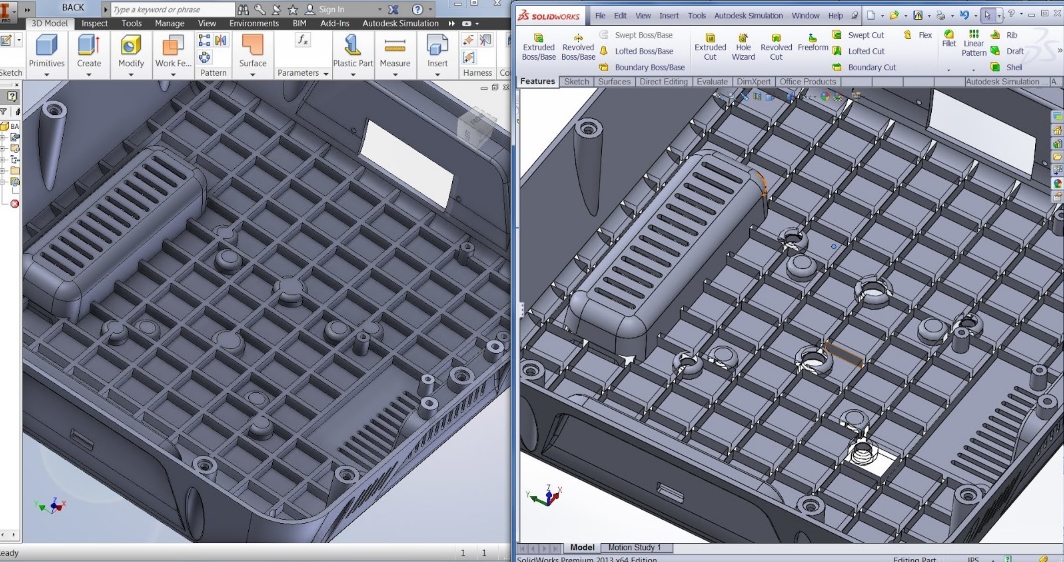Open Autodesk Exchange X icon
This screenshot has height=562, width=1064.
[x=394, y=10]
